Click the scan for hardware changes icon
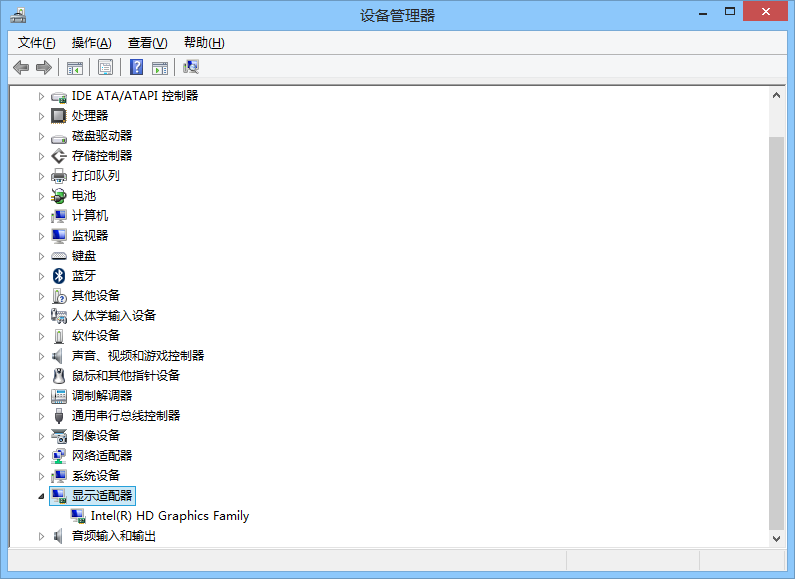795x579 pixels. pyautogui.click(x=191, y=67)
